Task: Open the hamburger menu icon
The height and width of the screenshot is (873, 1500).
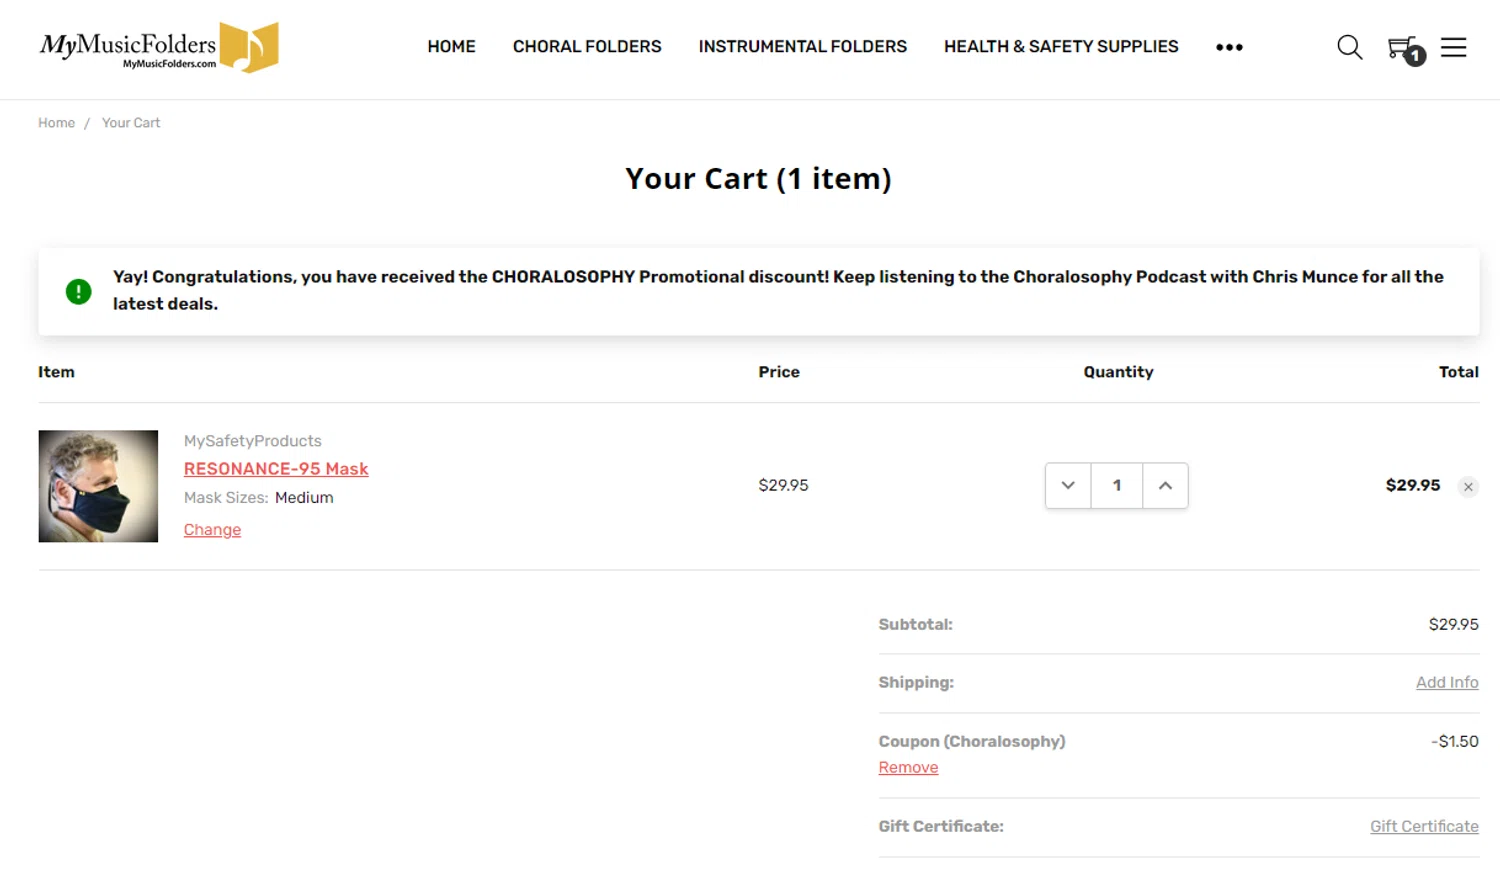Action: pos(1453,47)
